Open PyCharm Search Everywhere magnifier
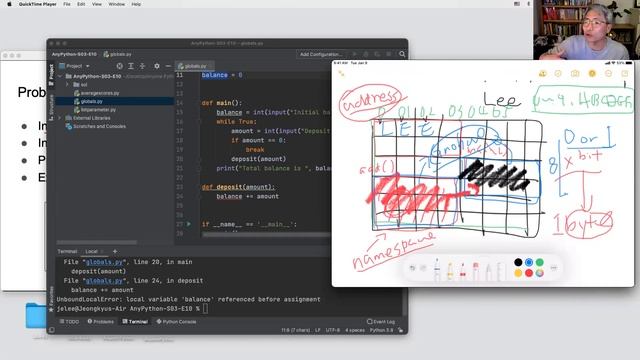The width and height of the screenshot is (640, 360). coord(402,54)
